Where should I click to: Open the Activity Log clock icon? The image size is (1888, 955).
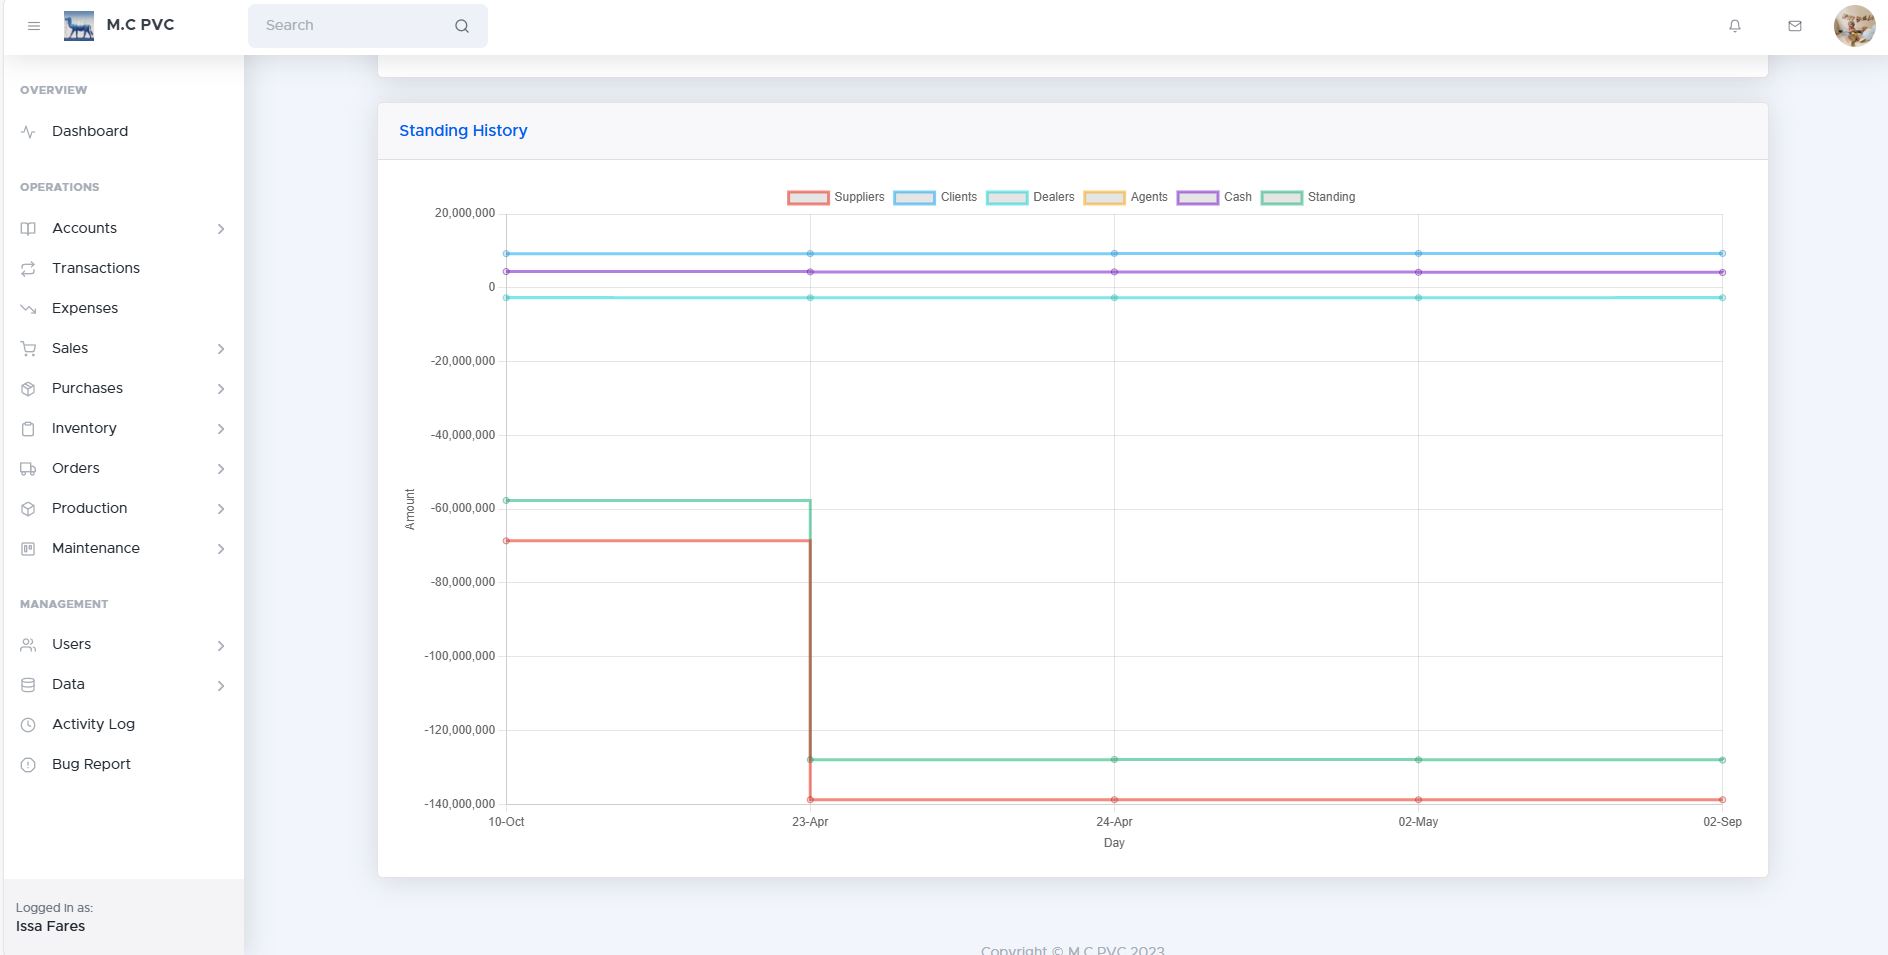click(28, 725)
